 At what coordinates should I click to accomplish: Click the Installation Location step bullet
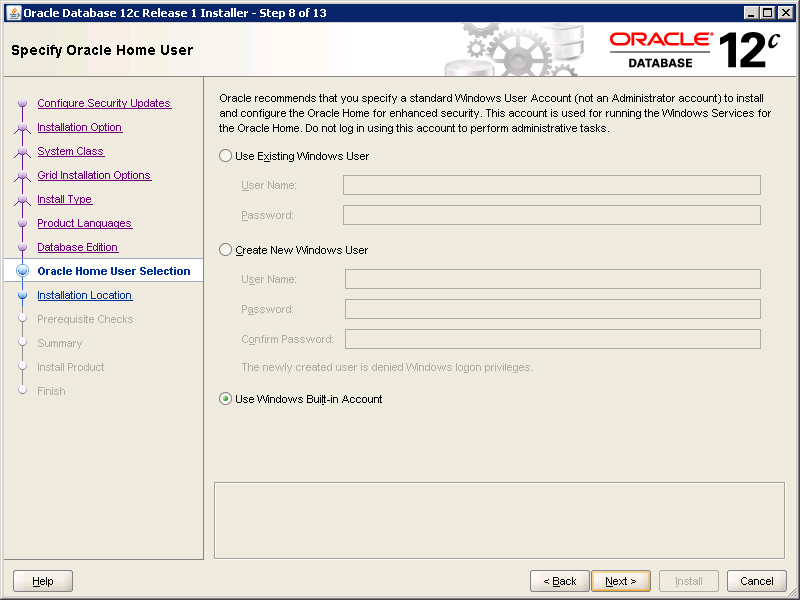click(x=22, y=295)
